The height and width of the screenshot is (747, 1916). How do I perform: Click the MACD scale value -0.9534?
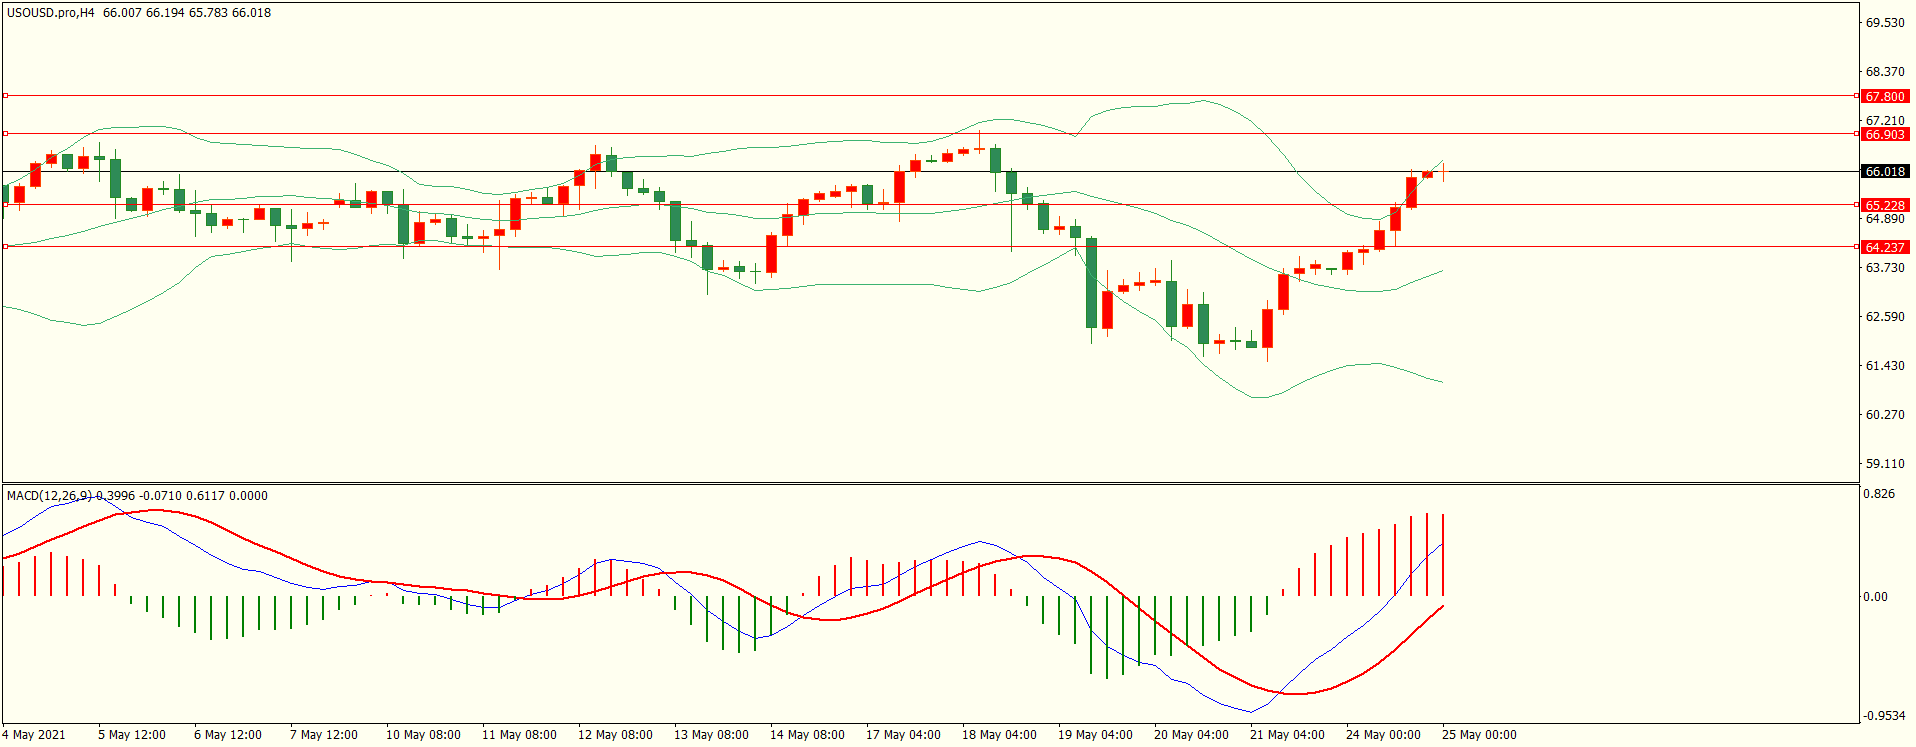(x=1884, y=716)
